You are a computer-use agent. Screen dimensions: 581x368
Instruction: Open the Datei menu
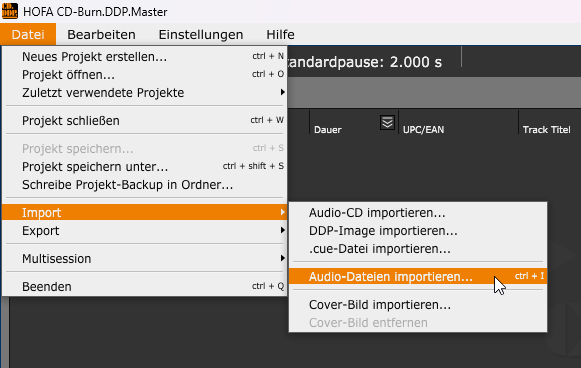[x=28, y=34]
